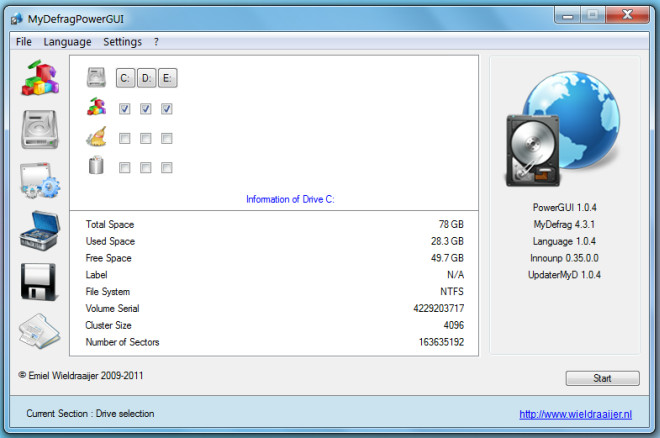Viewport: 660px width, 438px height.
Task: Click the drive row icon beside C:
Action: pos(96,78)
